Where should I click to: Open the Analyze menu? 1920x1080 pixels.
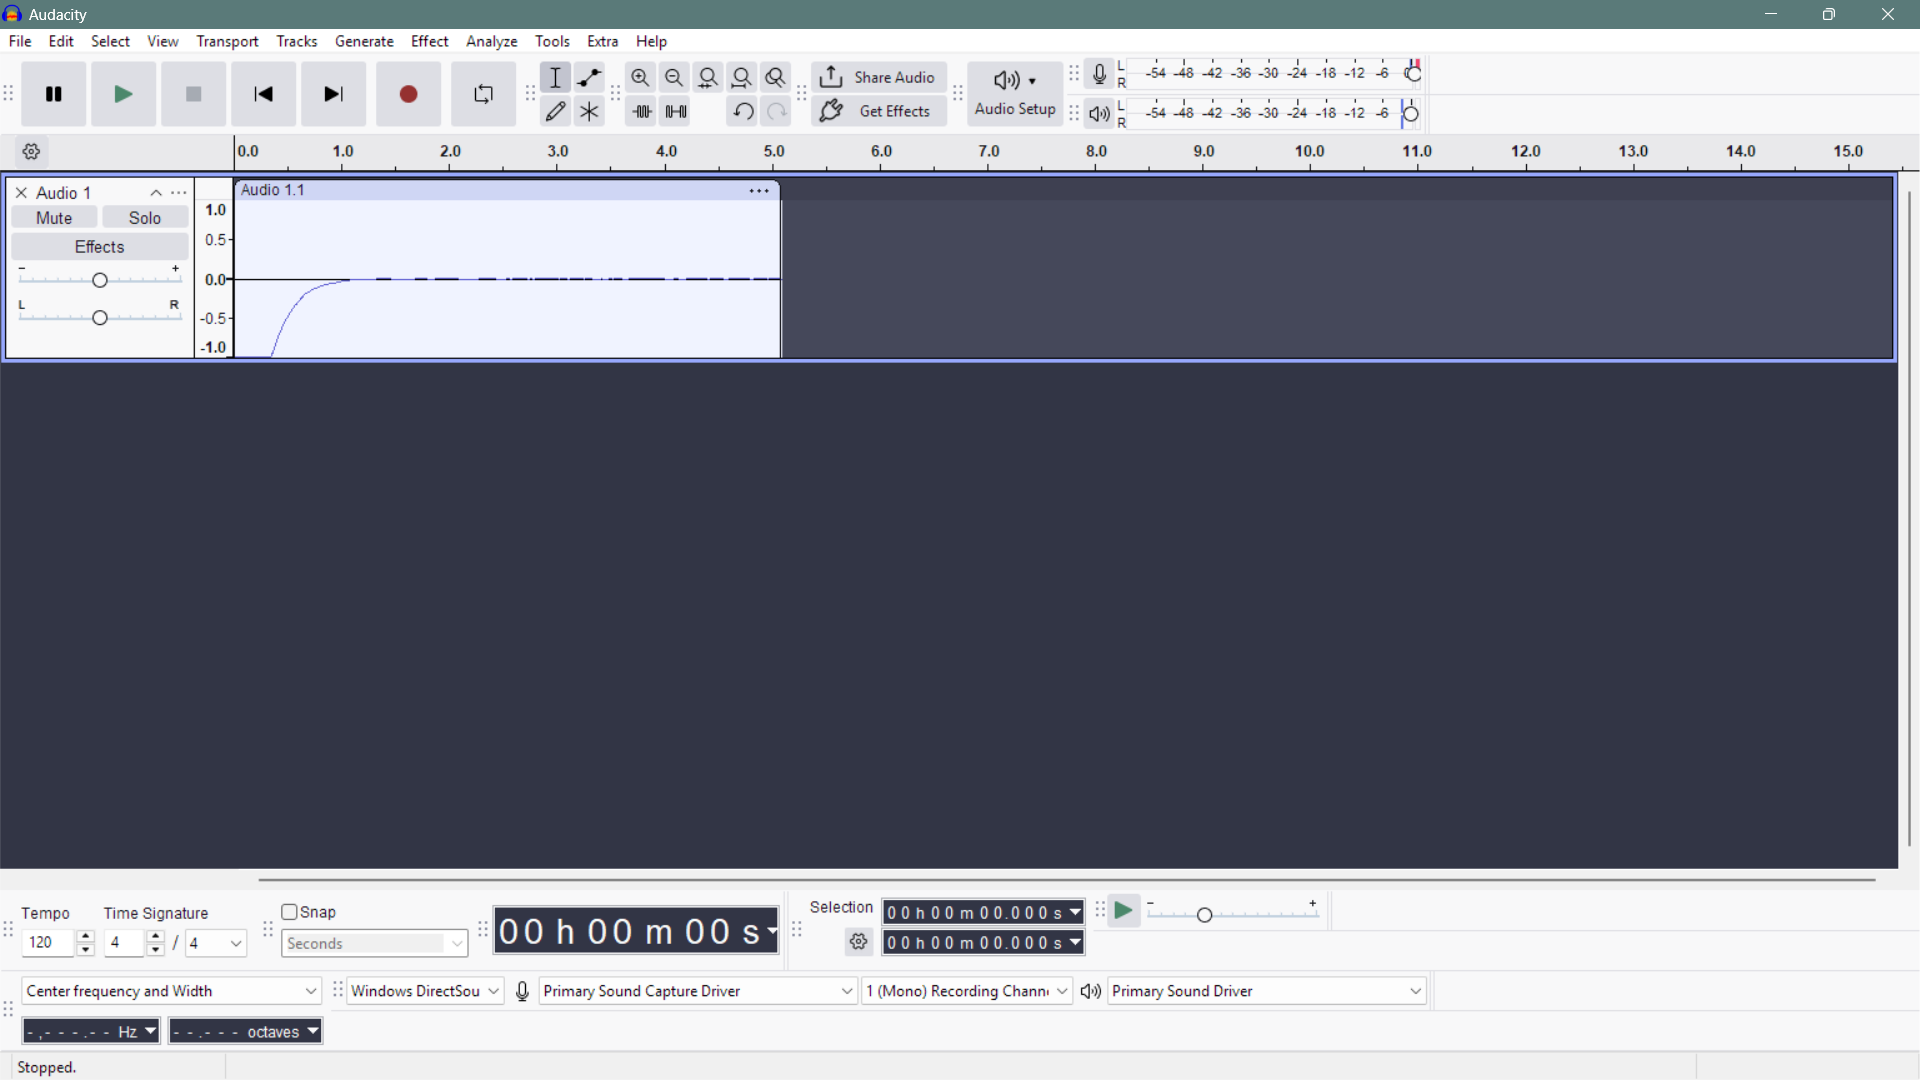pyautogui.click(x=491, y=41)
